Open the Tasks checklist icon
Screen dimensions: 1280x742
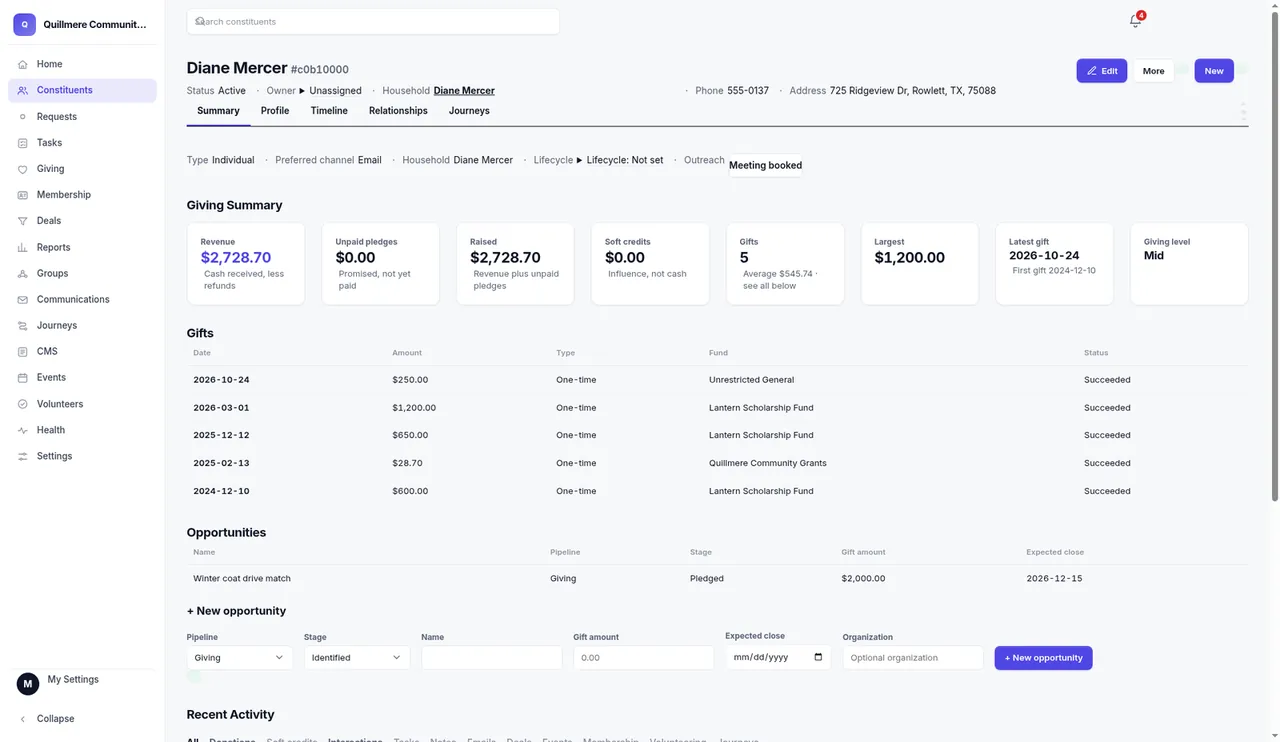pyautogui.click(x=22, y=143)
